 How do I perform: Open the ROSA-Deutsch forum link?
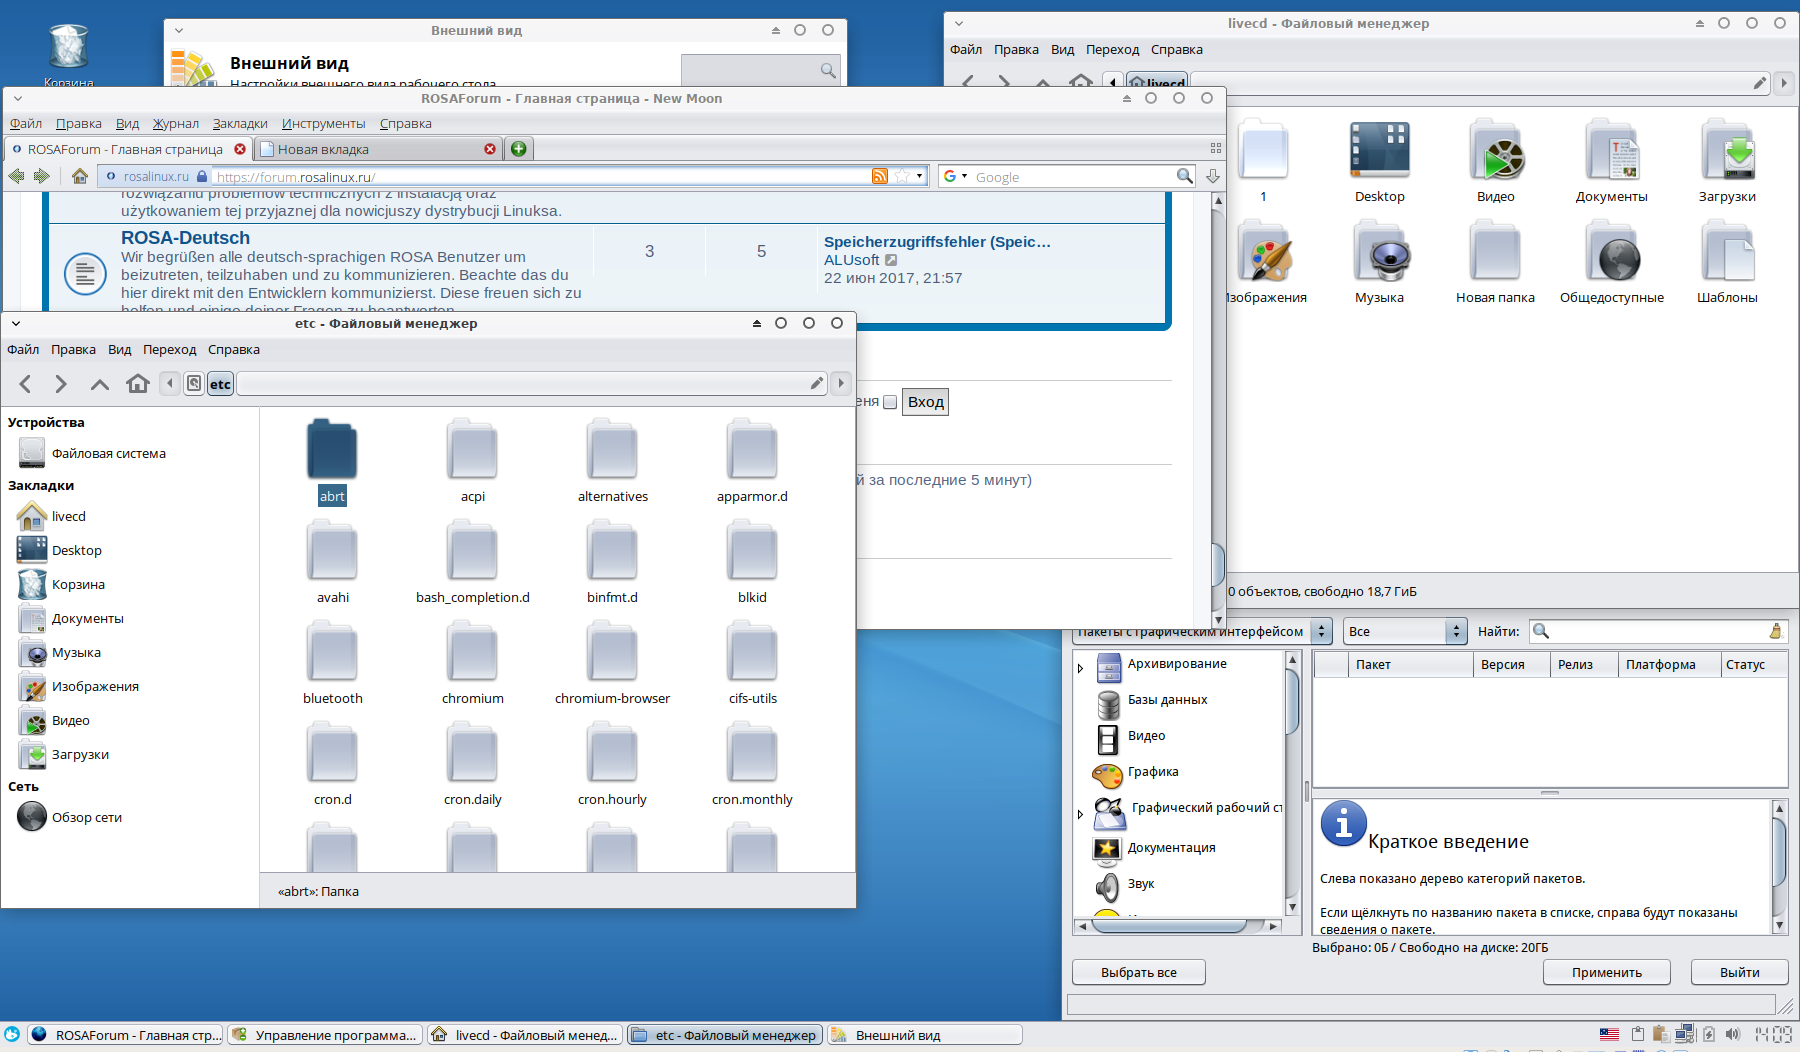pos(185,238)
